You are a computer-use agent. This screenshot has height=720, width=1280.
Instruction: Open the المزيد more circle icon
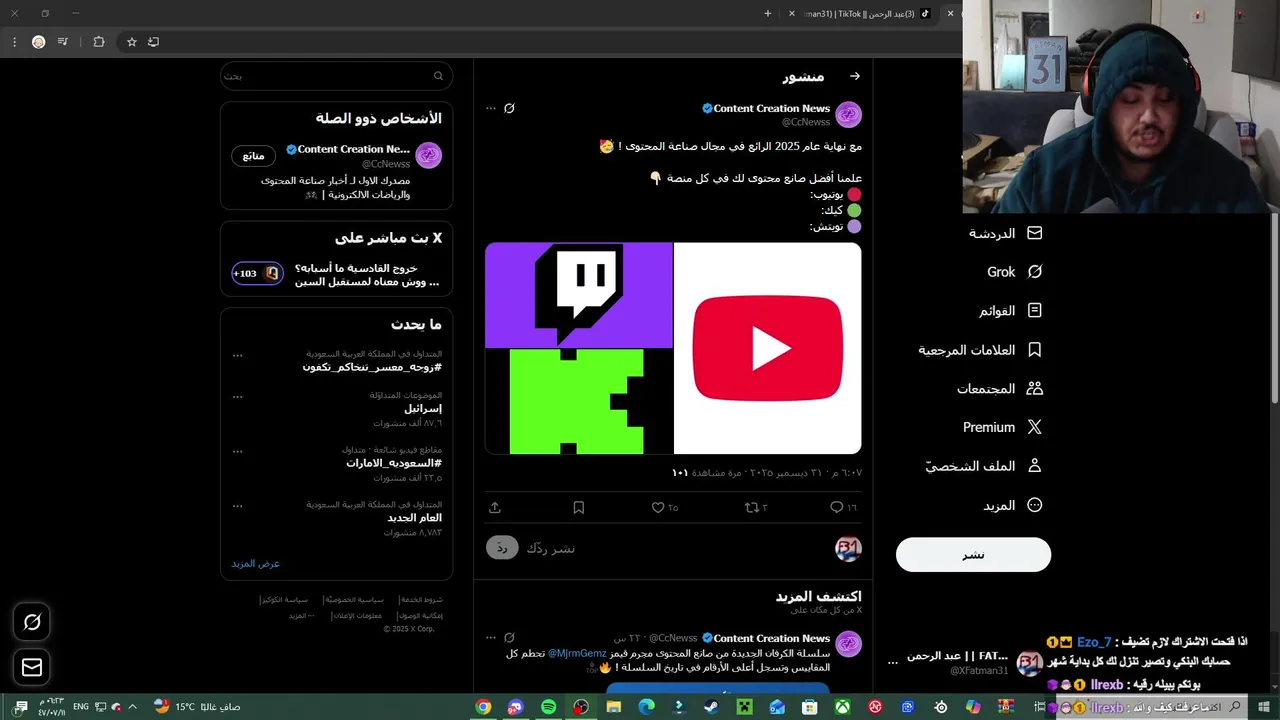pyautogui.click(x=1035, y=505)
